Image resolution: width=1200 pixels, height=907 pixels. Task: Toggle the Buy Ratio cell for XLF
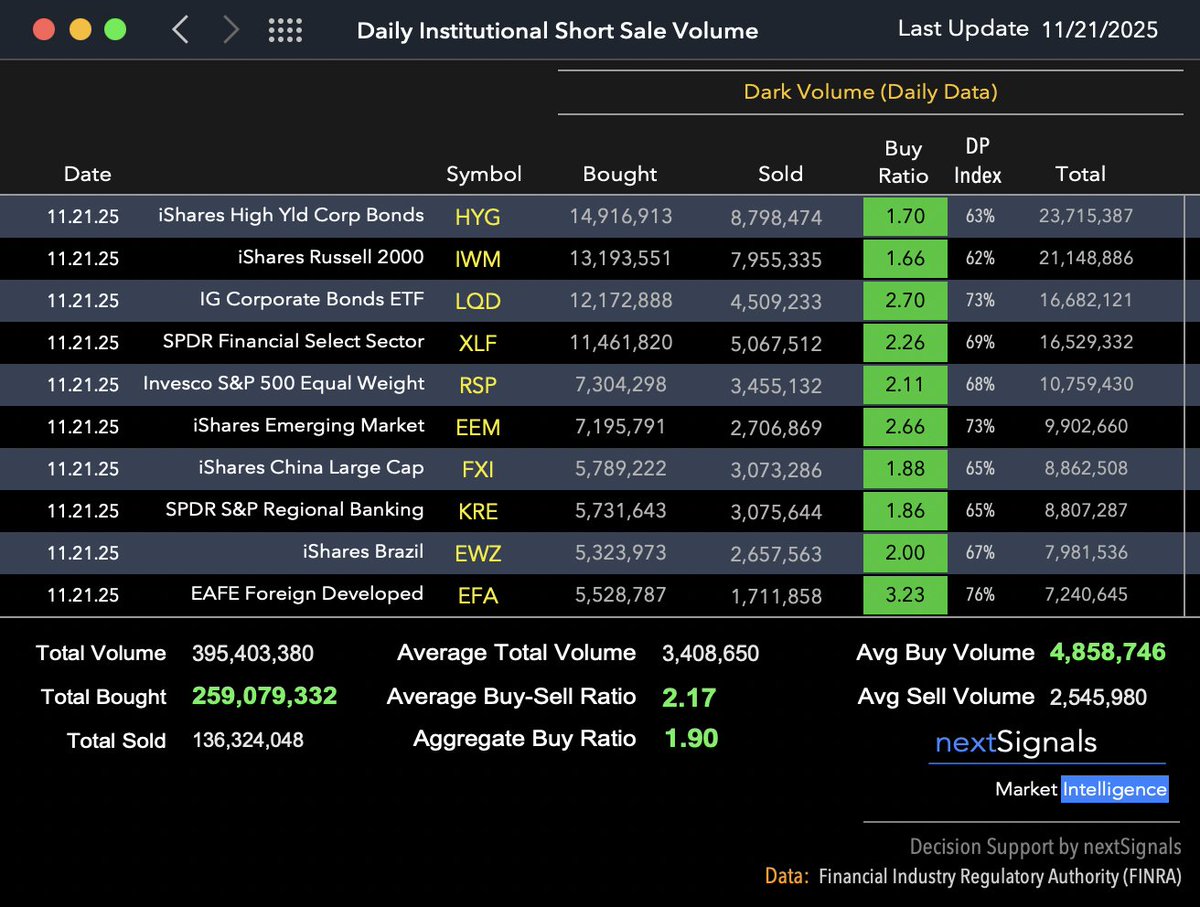[x=905, y=342]
